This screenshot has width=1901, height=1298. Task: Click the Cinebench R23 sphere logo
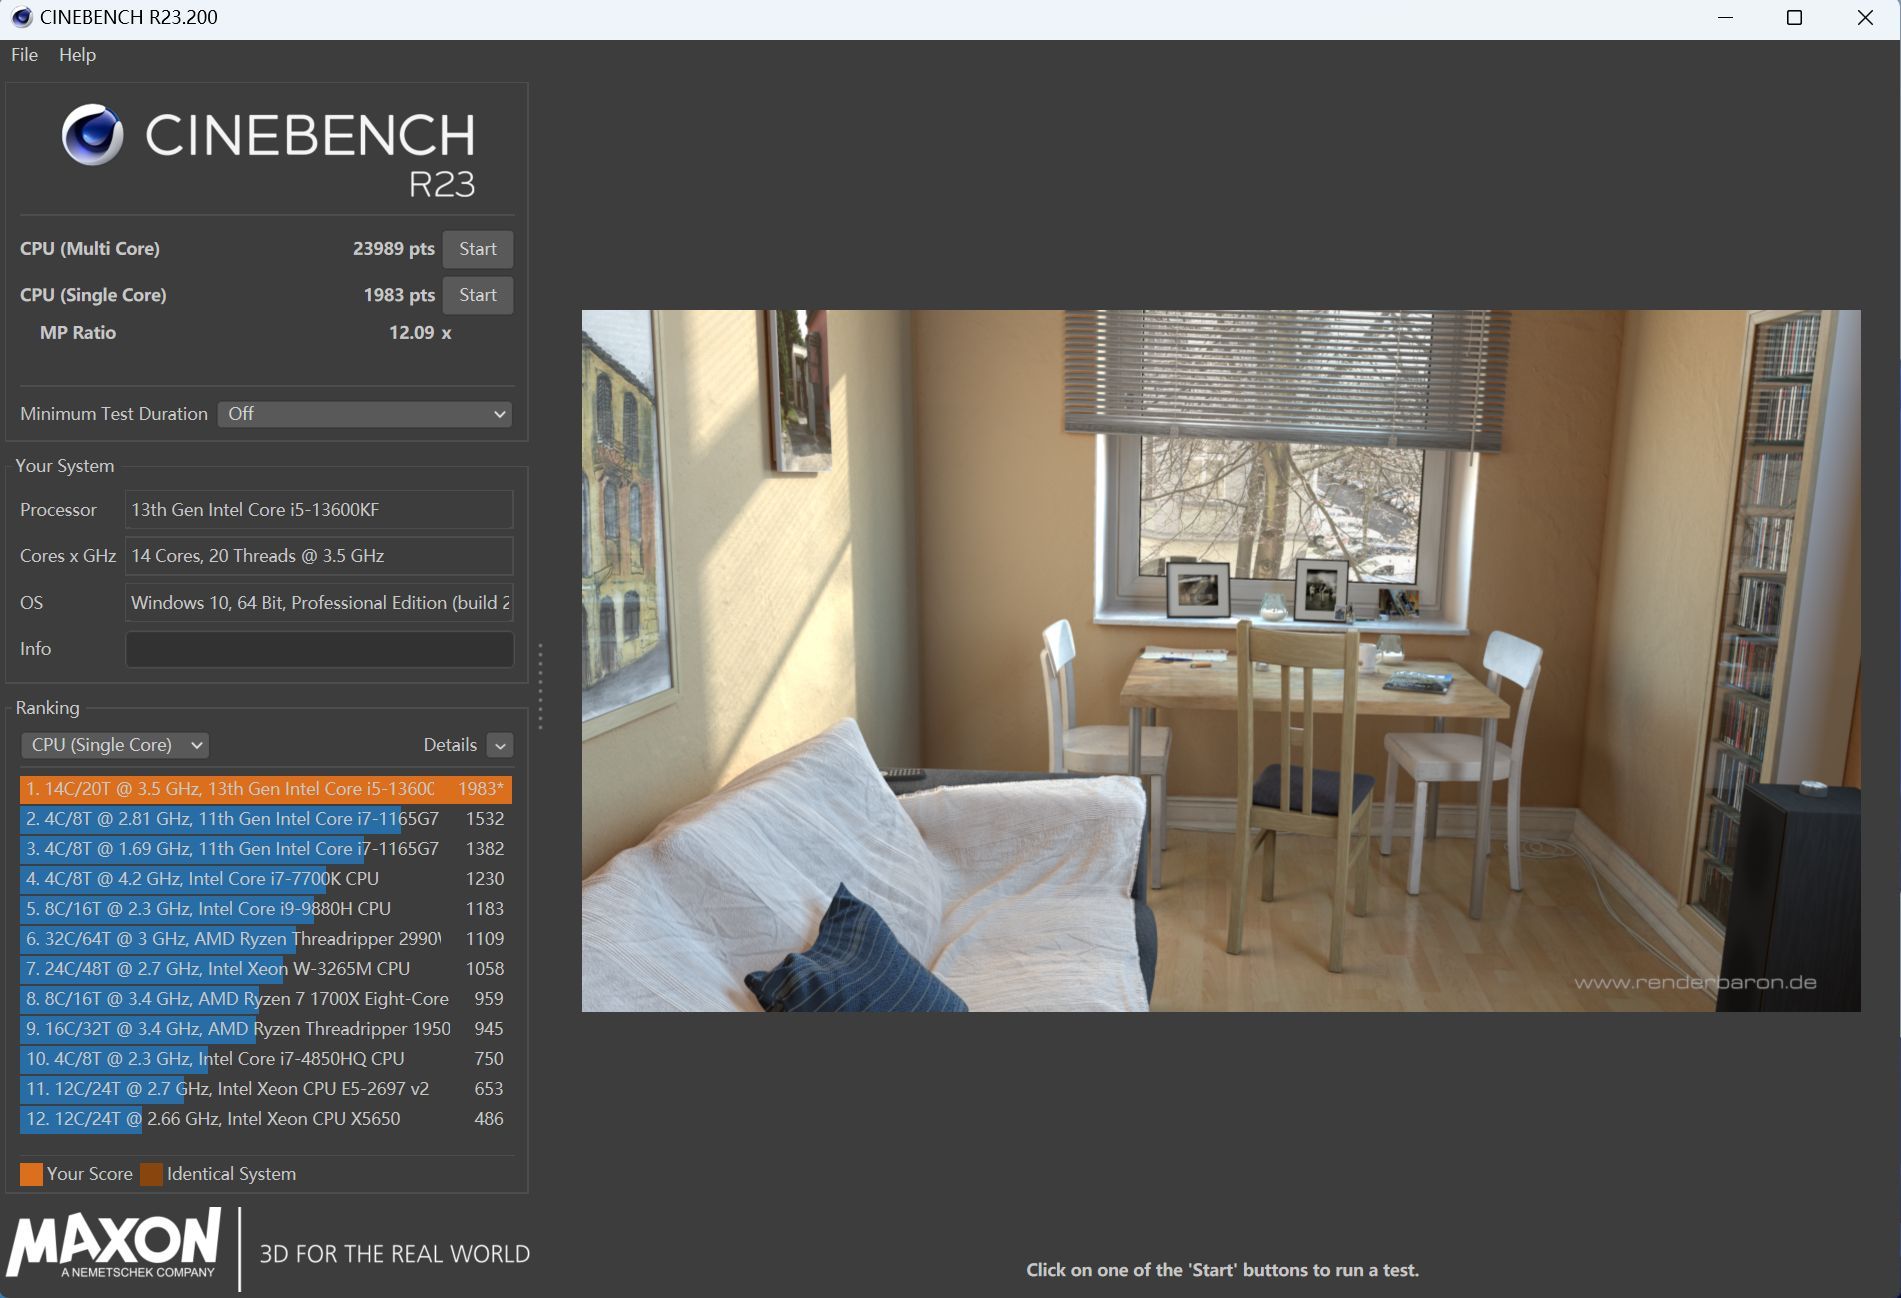[x=92, y=135]
